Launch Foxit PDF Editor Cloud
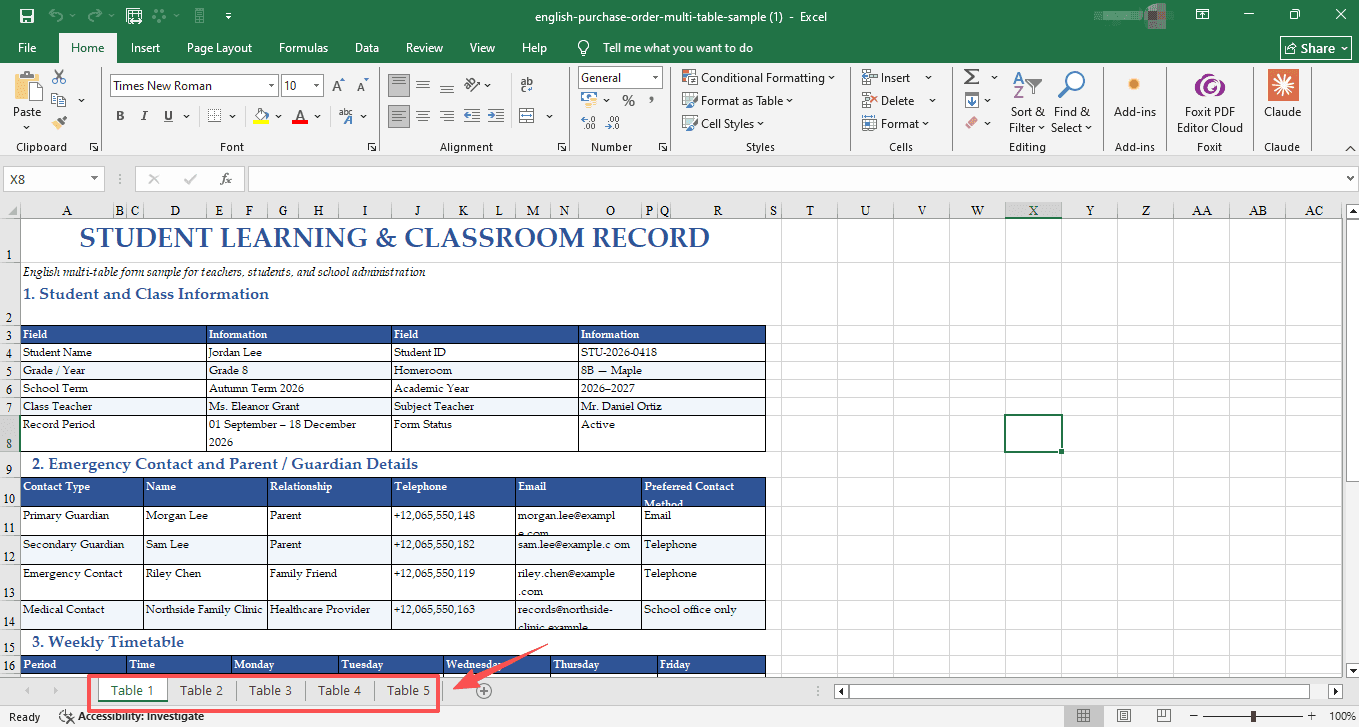 pyautogui.click(x=1209, y=101)
